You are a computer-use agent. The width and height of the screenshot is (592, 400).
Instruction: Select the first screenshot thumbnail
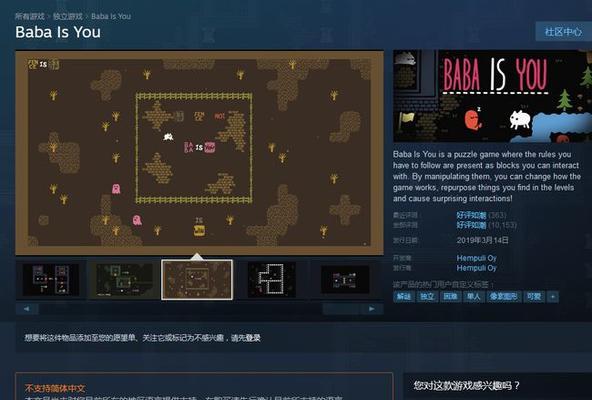(51, 280)
